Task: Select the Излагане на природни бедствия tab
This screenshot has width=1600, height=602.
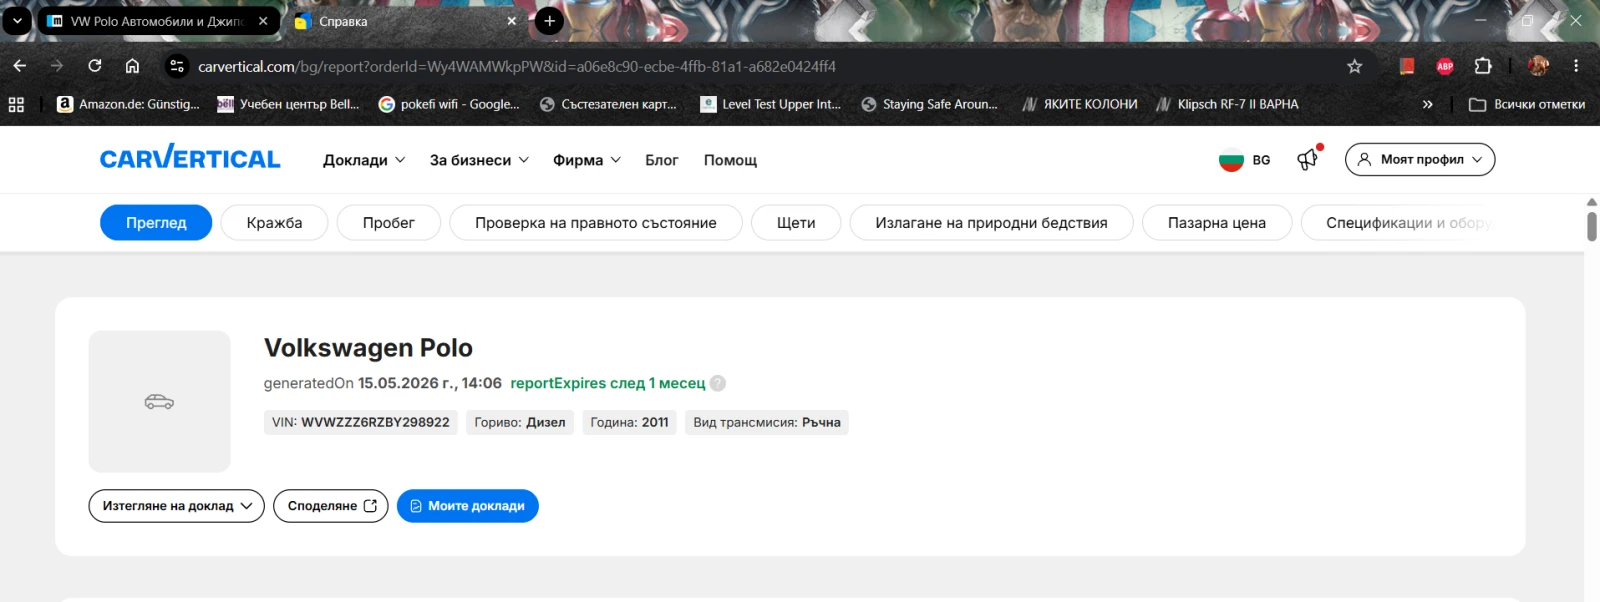Action: pos(991,222)
